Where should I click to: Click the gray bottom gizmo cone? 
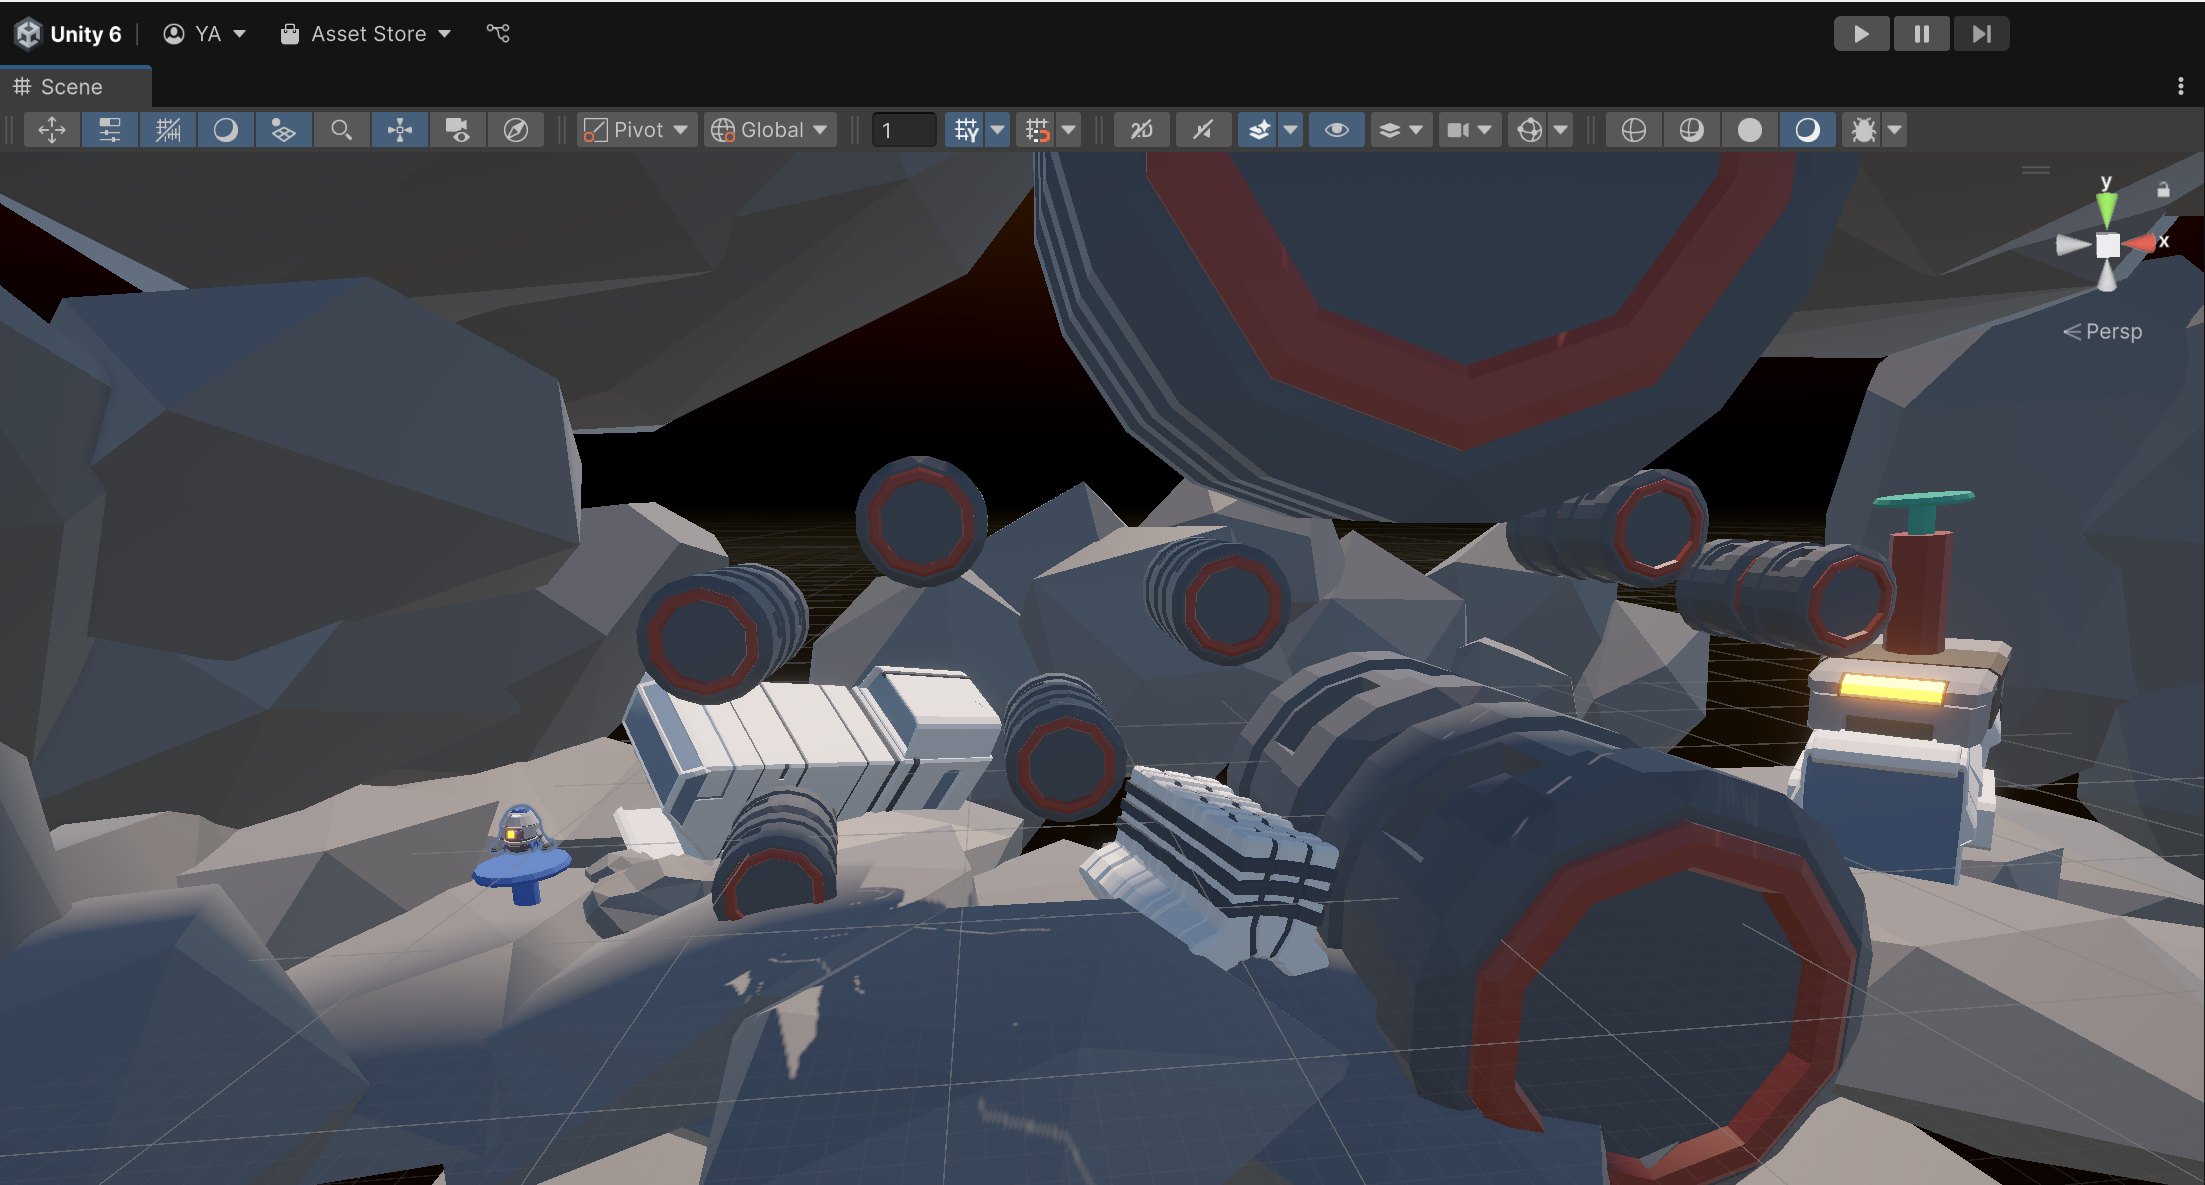click(x=2107, y=276)
